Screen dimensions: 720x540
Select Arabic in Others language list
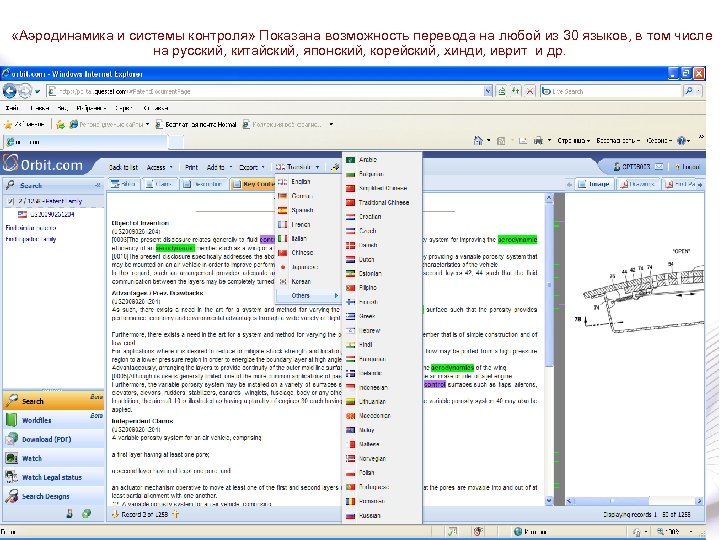(382, 159)
